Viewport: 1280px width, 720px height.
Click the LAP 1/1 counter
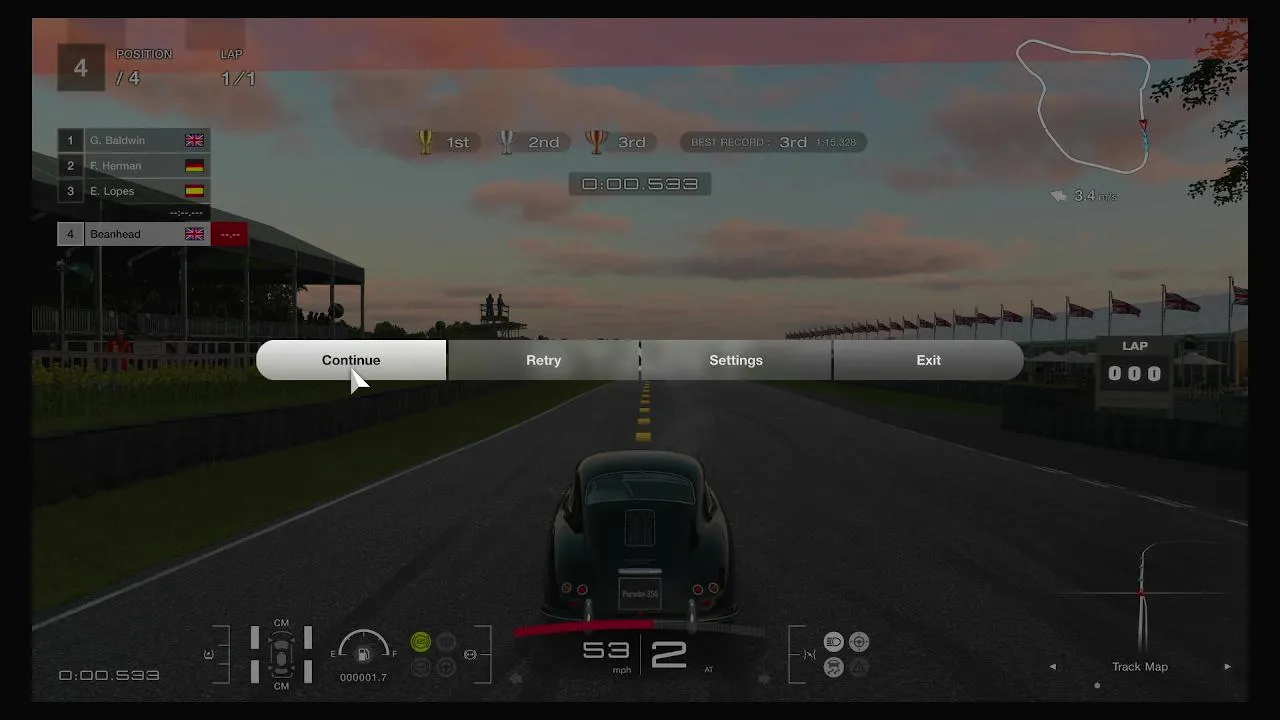click(238, 68)
